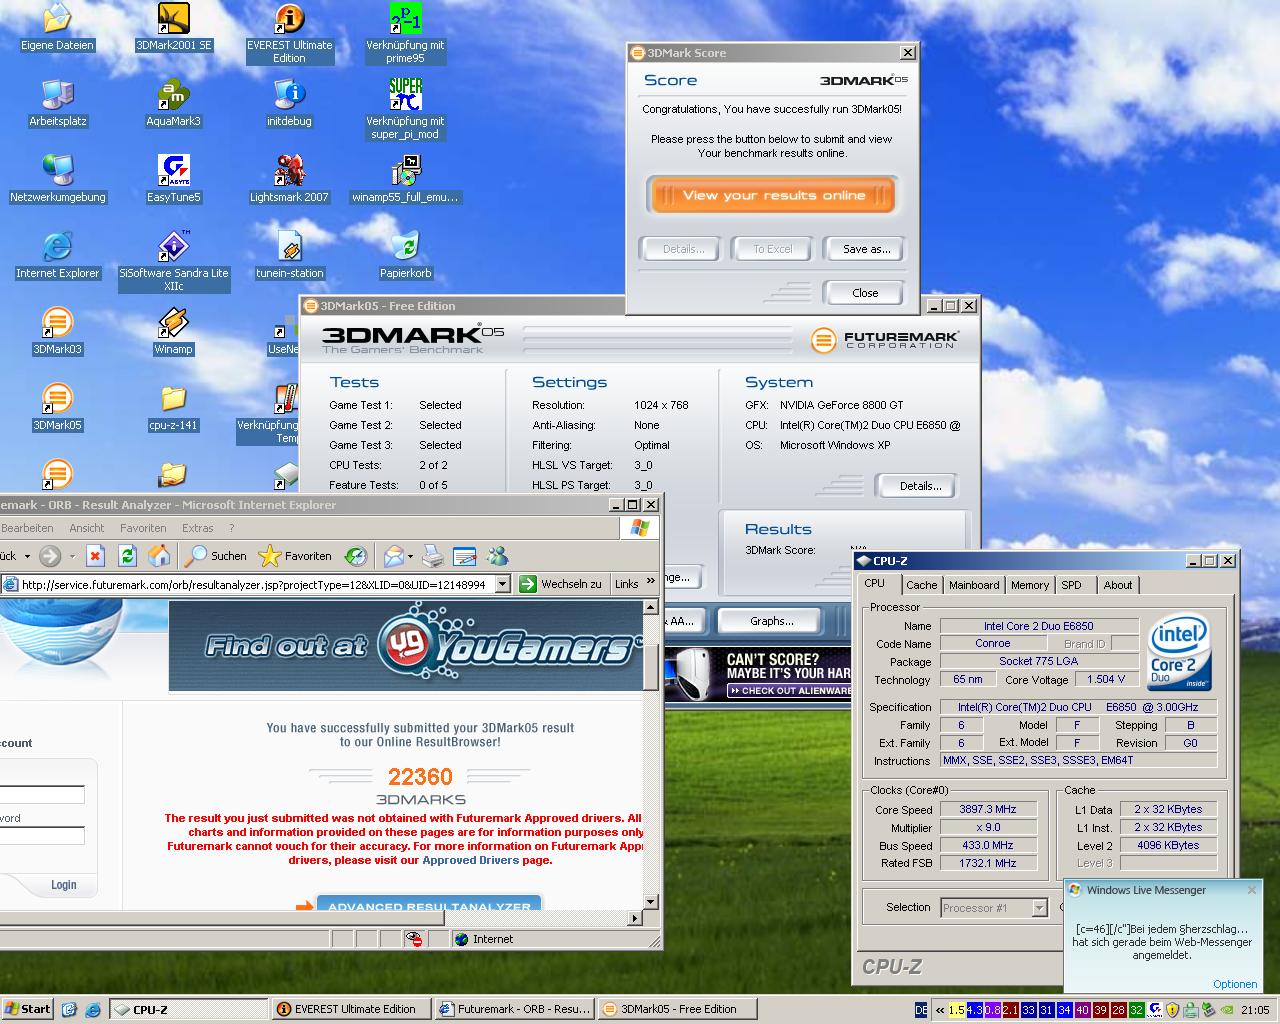Image resolution: width=1280 pixels, height=1024 pixels.
Task: Click the Graphs... button in 3DMark05
Action: [771, 621]
